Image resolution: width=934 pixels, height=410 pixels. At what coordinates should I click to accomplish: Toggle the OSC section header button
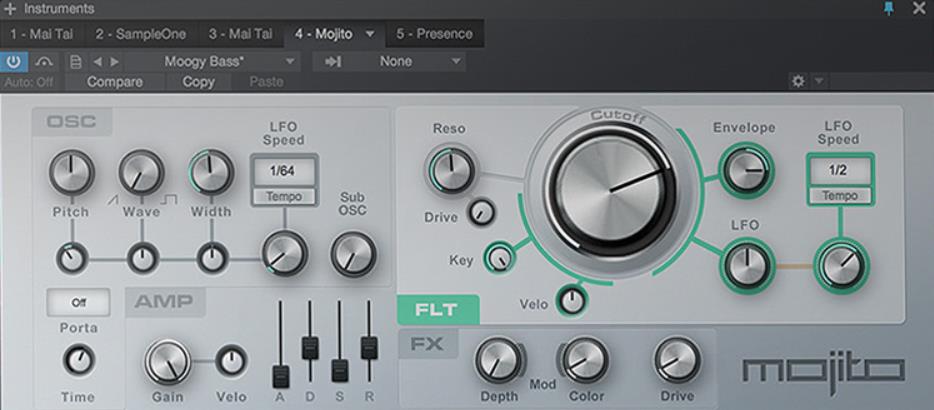(x=71, y=122)
